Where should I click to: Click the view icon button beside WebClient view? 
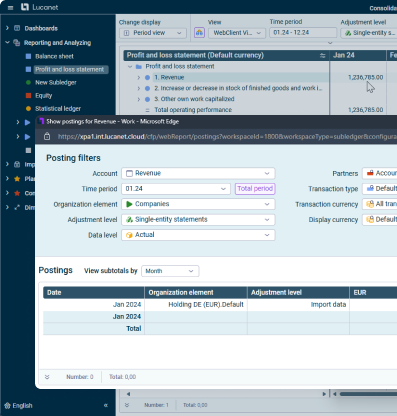[x=199, y=33]
